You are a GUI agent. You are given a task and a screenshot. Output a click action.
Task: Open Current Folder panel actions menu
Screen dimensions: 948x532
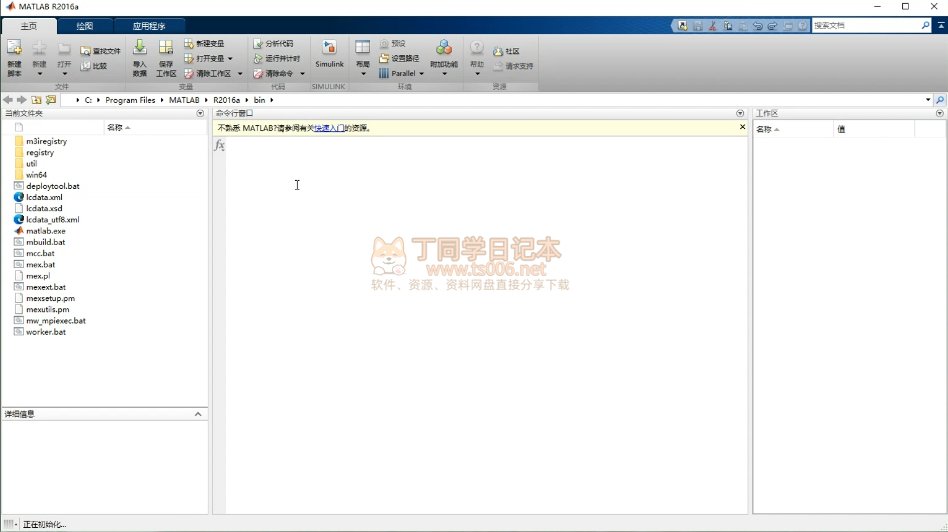coord(200,113)
